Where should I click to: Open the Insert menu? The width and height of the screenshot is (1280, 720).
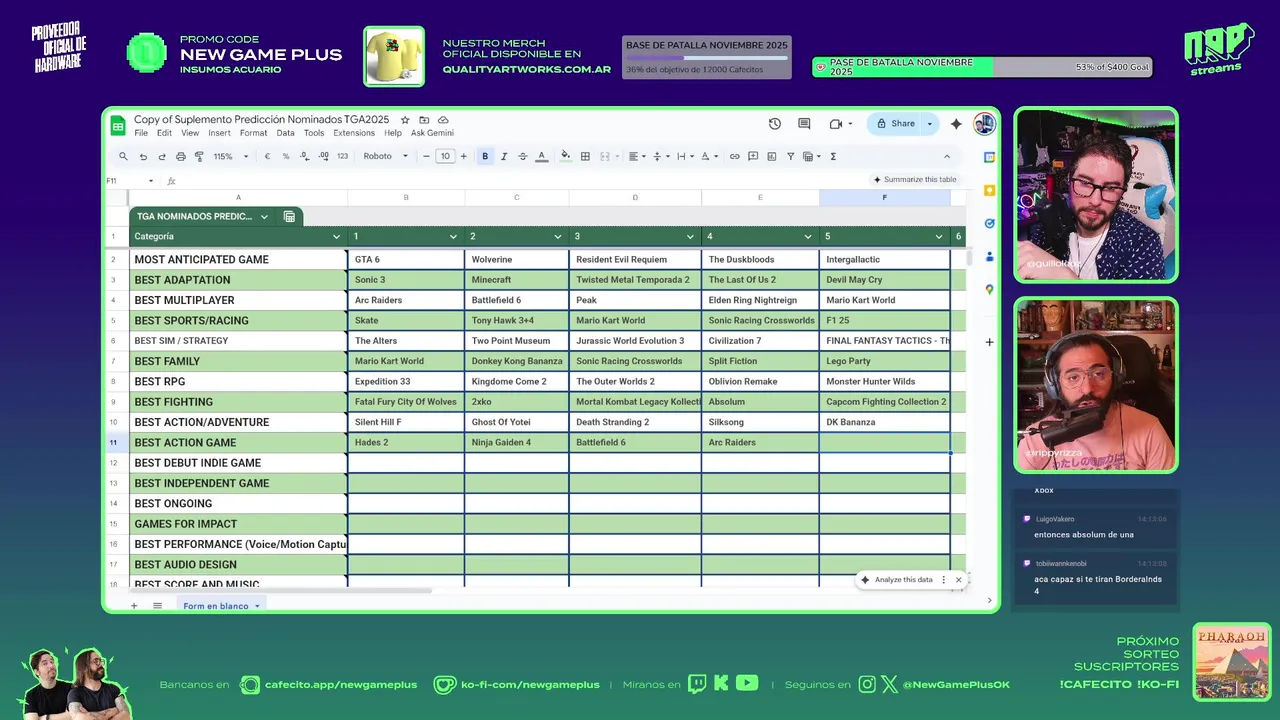tap(219, 133)
